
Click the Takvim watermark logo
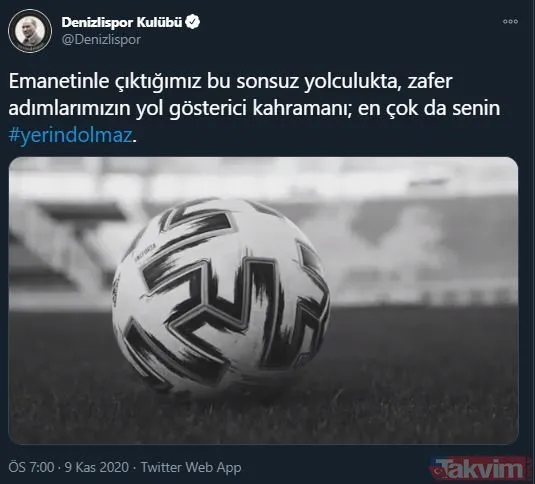point(478,468)
